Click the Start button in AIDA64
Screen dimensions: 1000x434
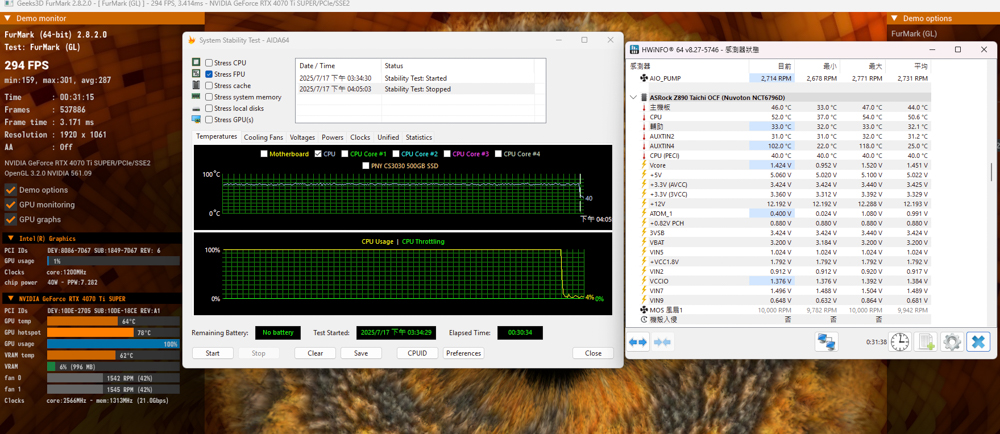pyautogui.click(x=212, y=353)
